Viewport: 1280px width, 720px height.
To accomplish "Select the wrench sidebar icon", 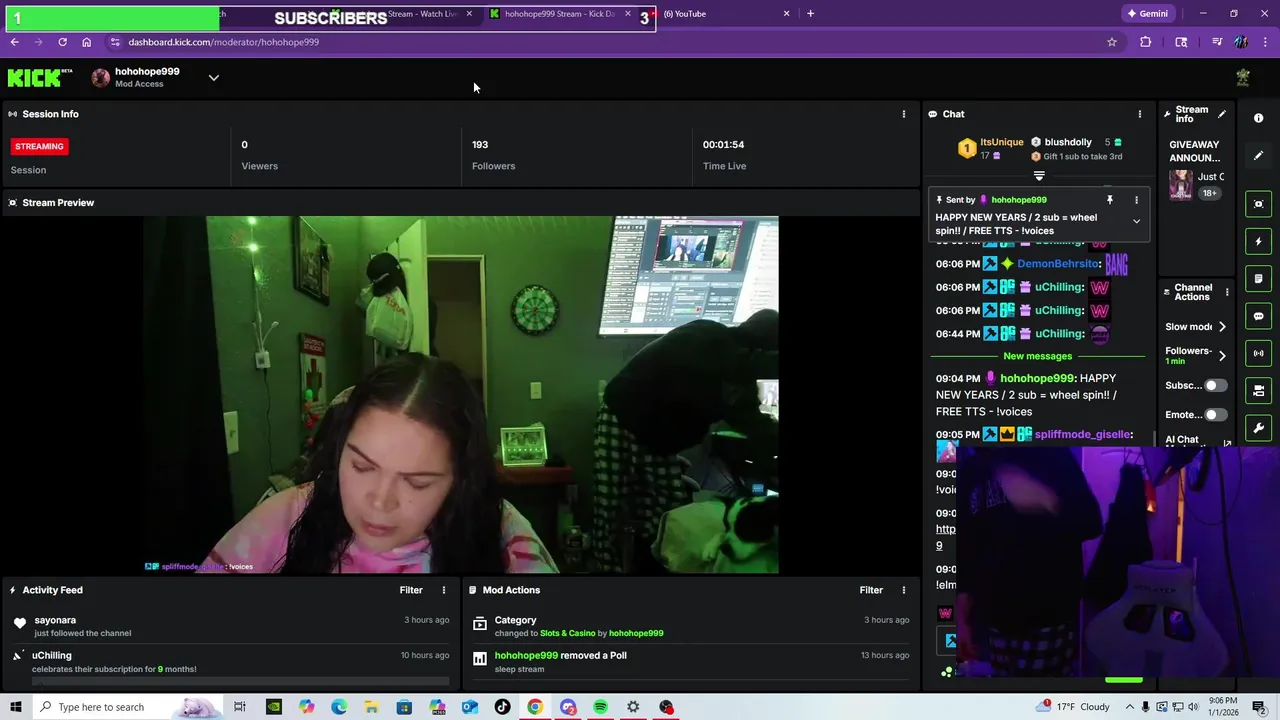I will (x=1258, y=428).
